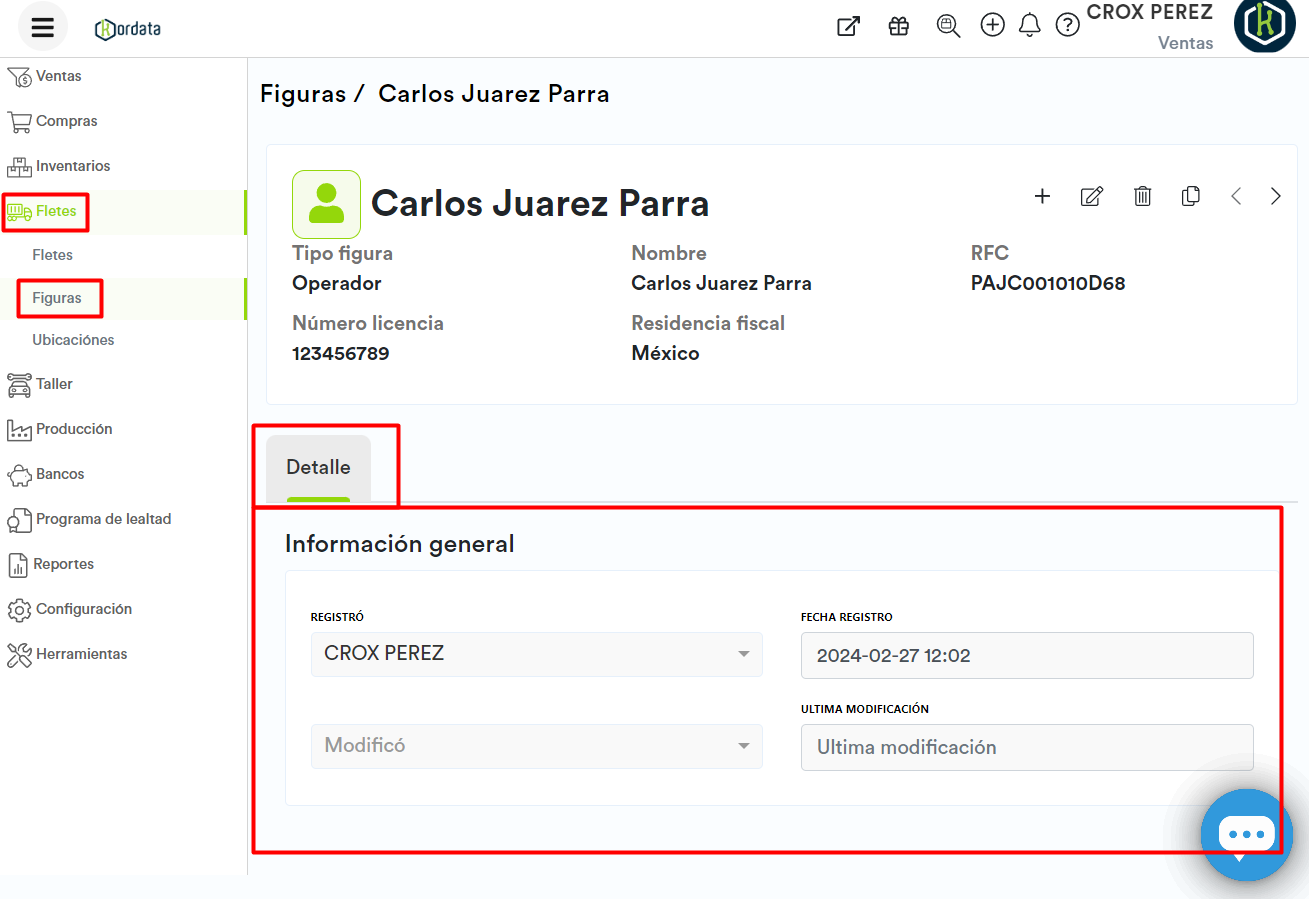Open the notifications bell

pyautogui.click(x=1029, y=26)
